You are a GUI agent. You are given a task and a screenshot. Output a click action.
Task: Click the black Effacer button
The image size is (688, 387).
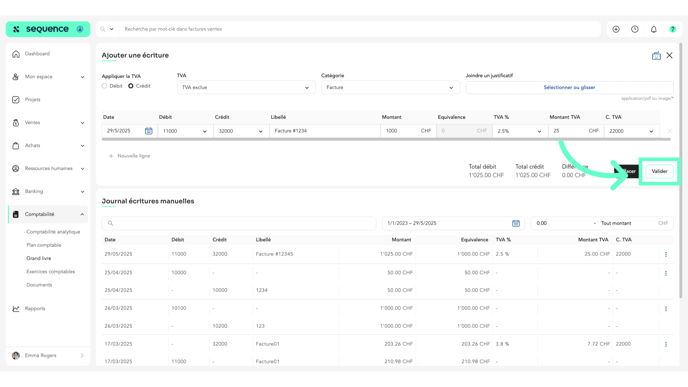click(627, 172)
